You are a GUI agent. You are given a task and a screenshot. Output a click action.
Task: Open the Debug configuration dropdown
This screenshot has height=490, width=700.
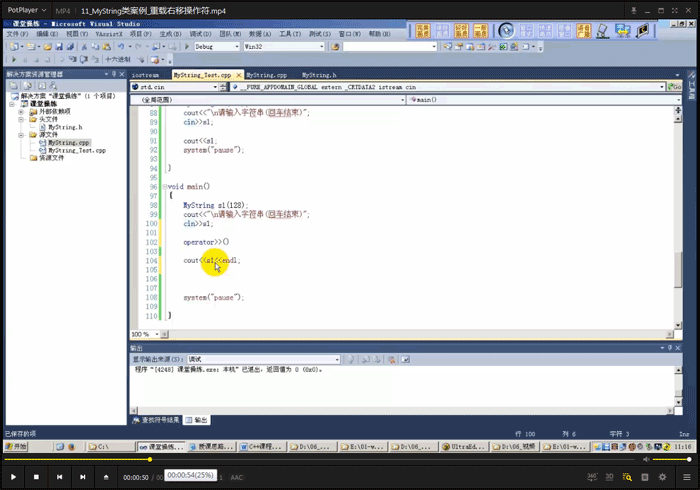pyautogui.click(x=235, y=46)
